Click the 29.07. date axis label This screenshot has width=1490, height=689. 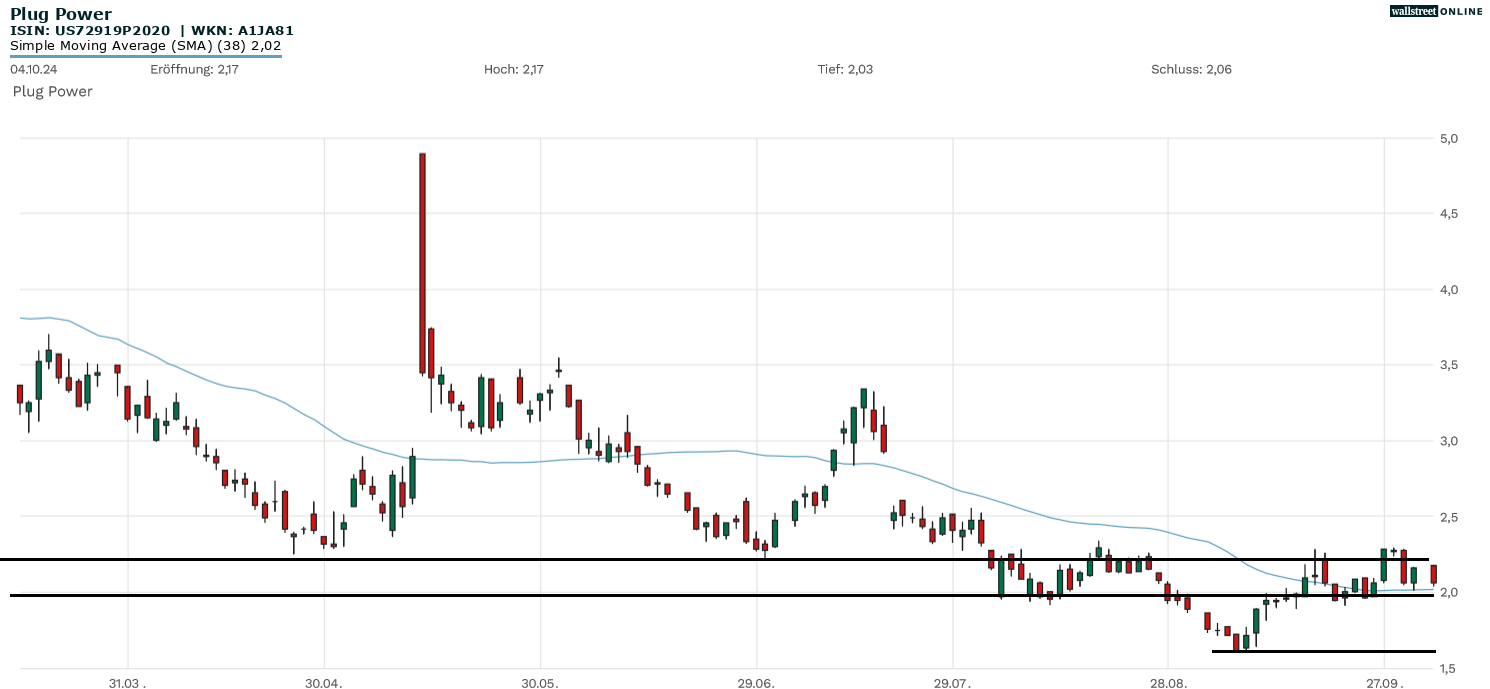pos(953,684)
